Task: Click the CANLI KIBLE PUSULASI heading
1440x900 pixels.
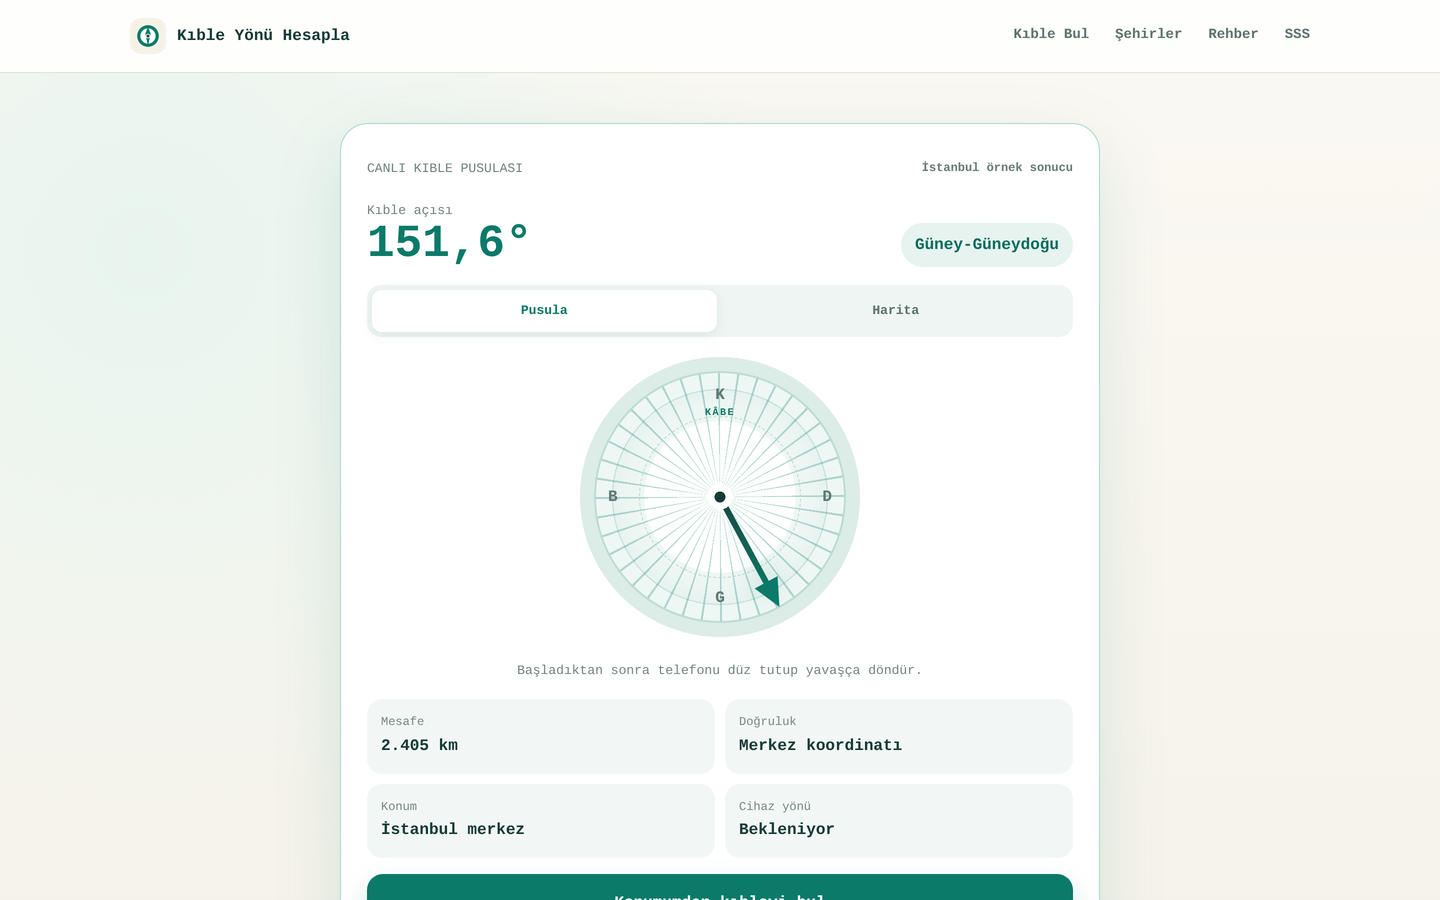Action: tap(445, 168)
